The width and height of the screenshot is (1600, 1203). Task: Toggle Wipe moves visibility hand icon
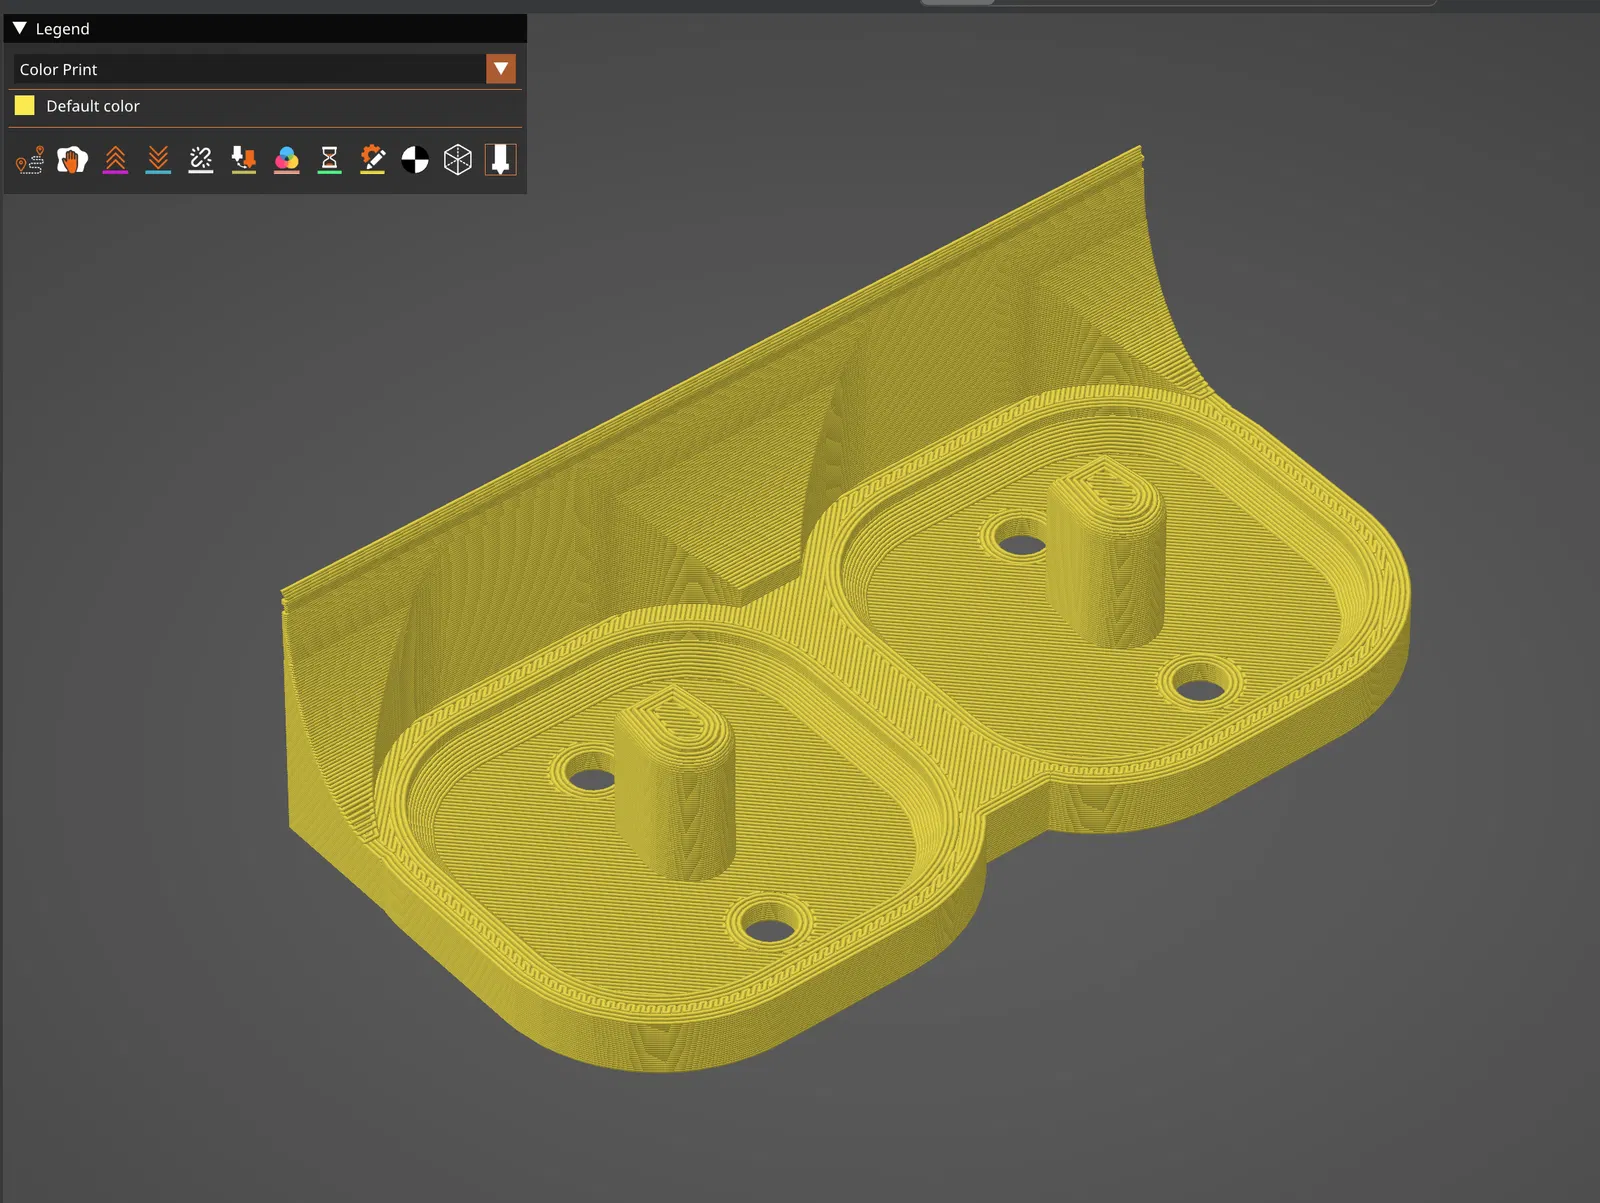tap(72, 160)
